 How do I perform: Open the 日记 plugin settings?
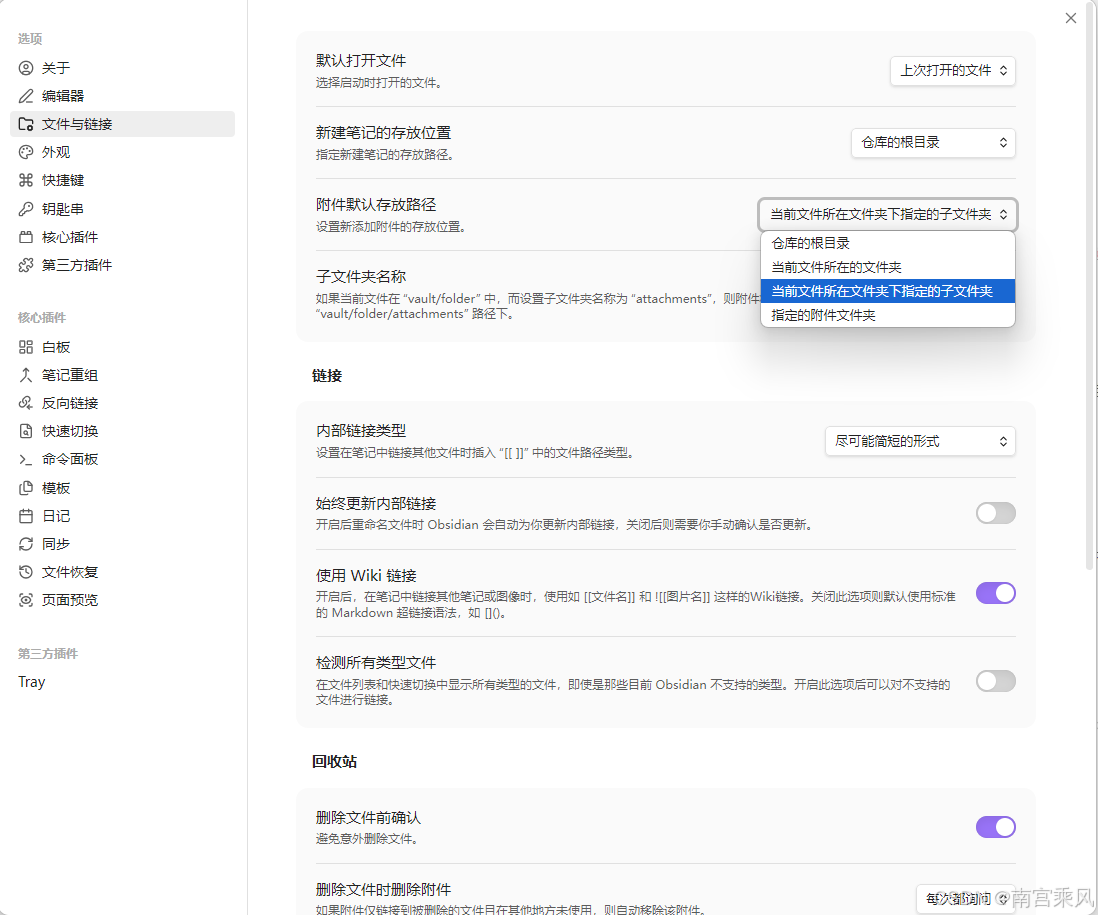(123, 516)
